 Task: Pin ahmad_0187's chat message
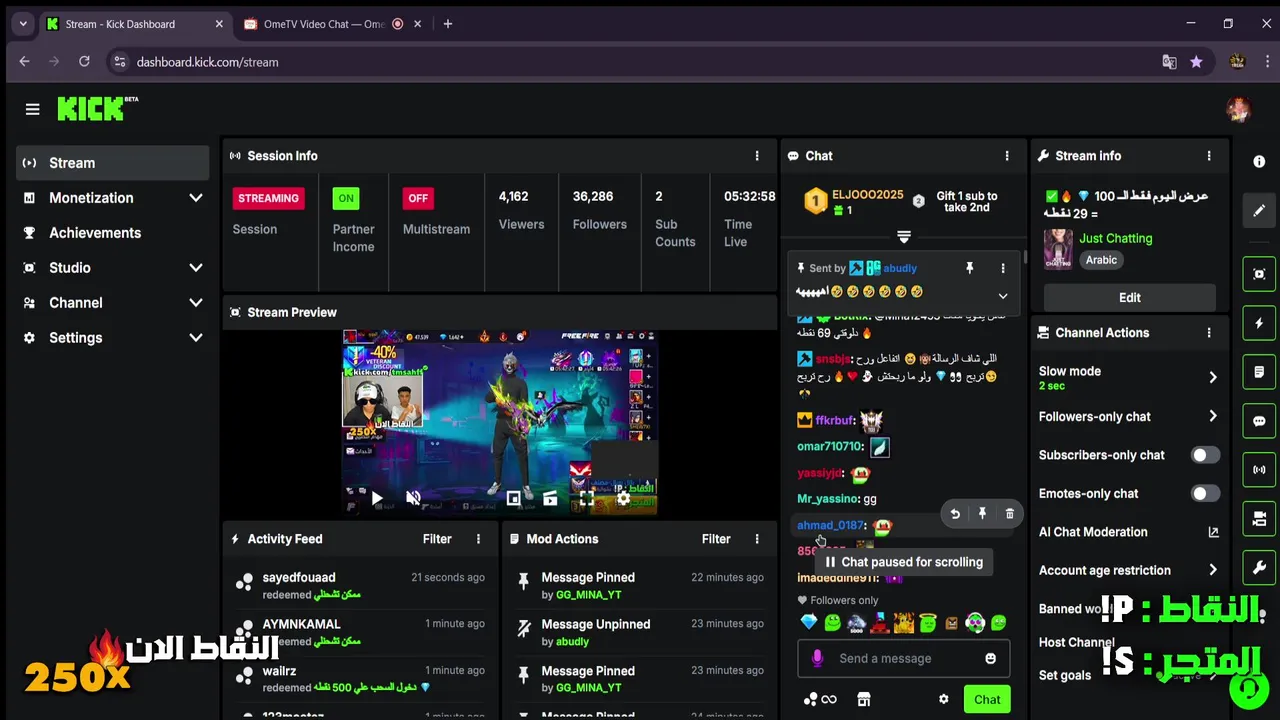tap(982, 513)
